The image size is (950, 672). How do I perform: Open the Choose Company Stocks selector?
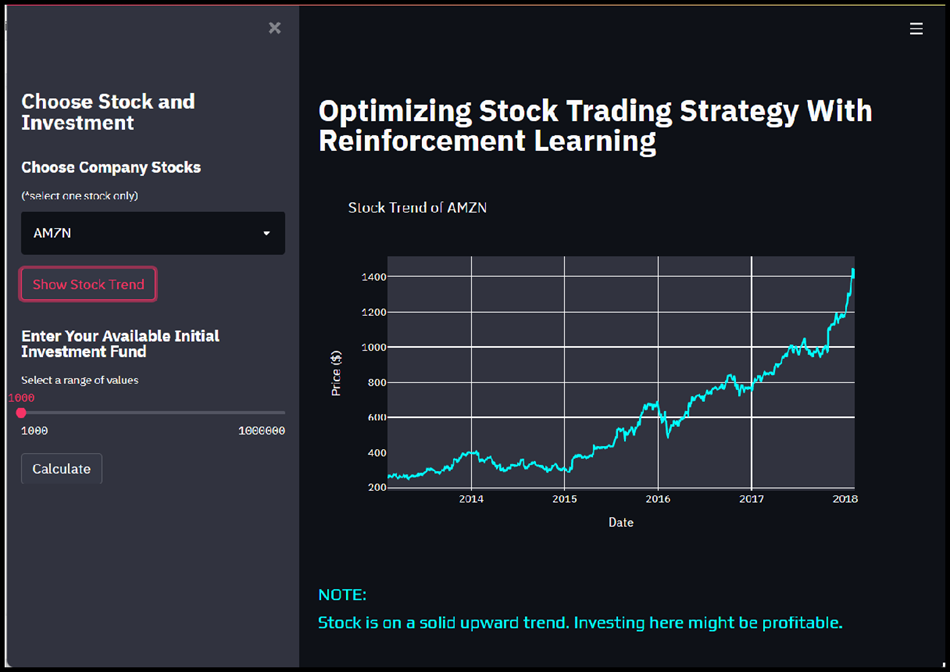click(152, 233)
